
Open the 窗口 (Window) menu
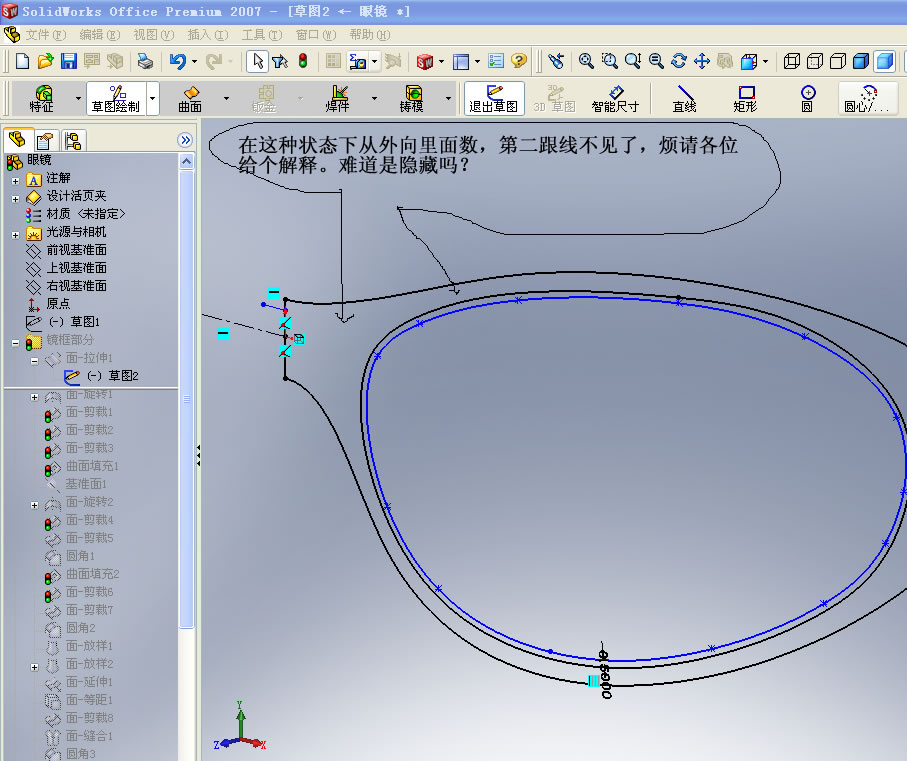coord(316,35)
